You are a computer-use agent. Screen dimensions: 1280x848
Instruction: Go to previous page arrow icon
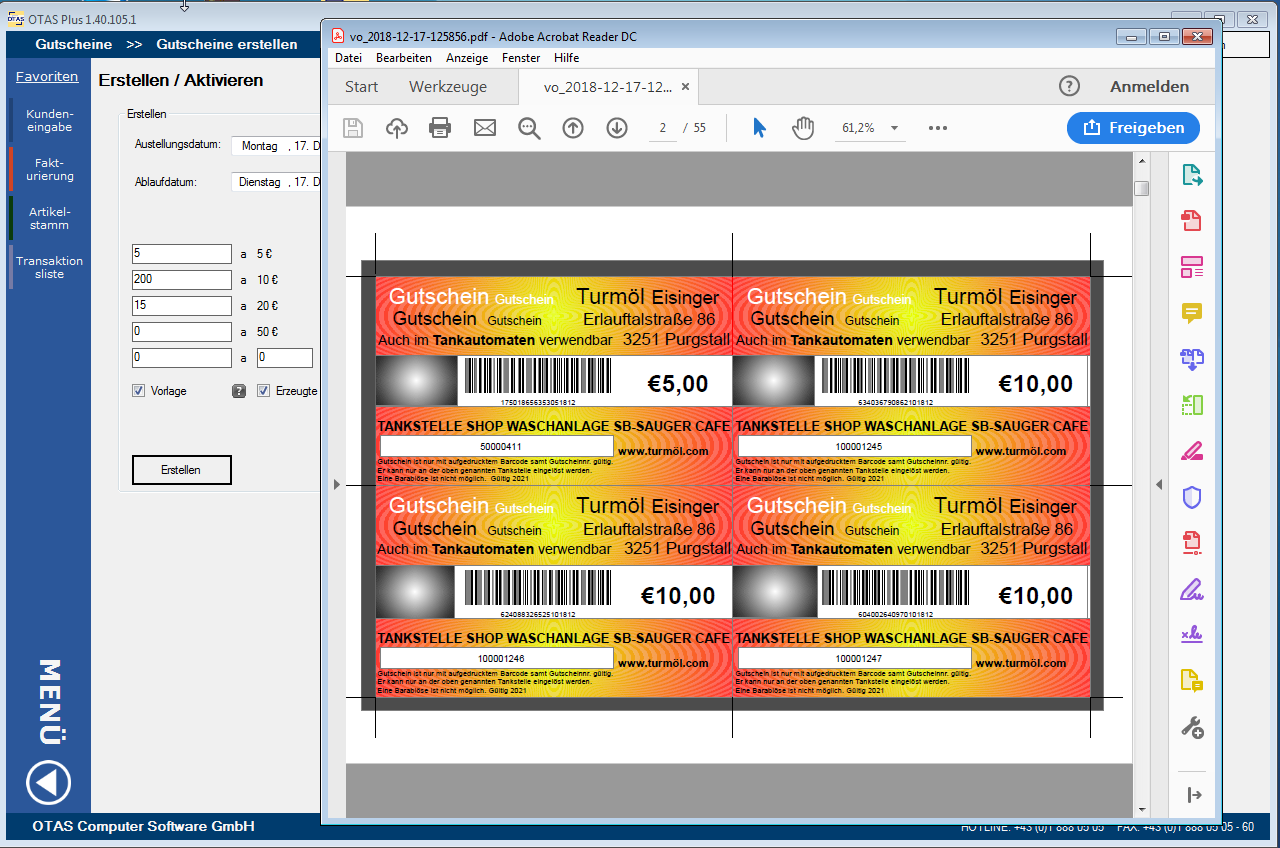tap(573, 128)
